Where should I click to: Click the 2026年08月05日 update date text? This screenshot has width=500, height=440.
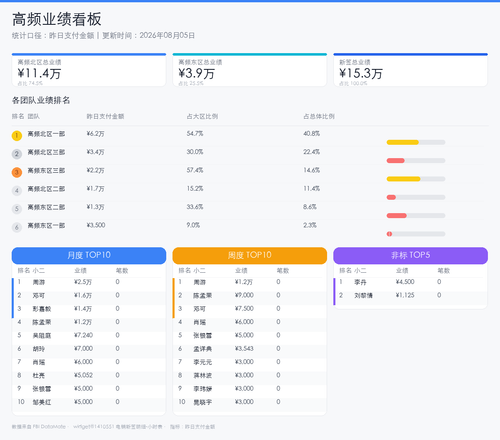coord(167,35)
